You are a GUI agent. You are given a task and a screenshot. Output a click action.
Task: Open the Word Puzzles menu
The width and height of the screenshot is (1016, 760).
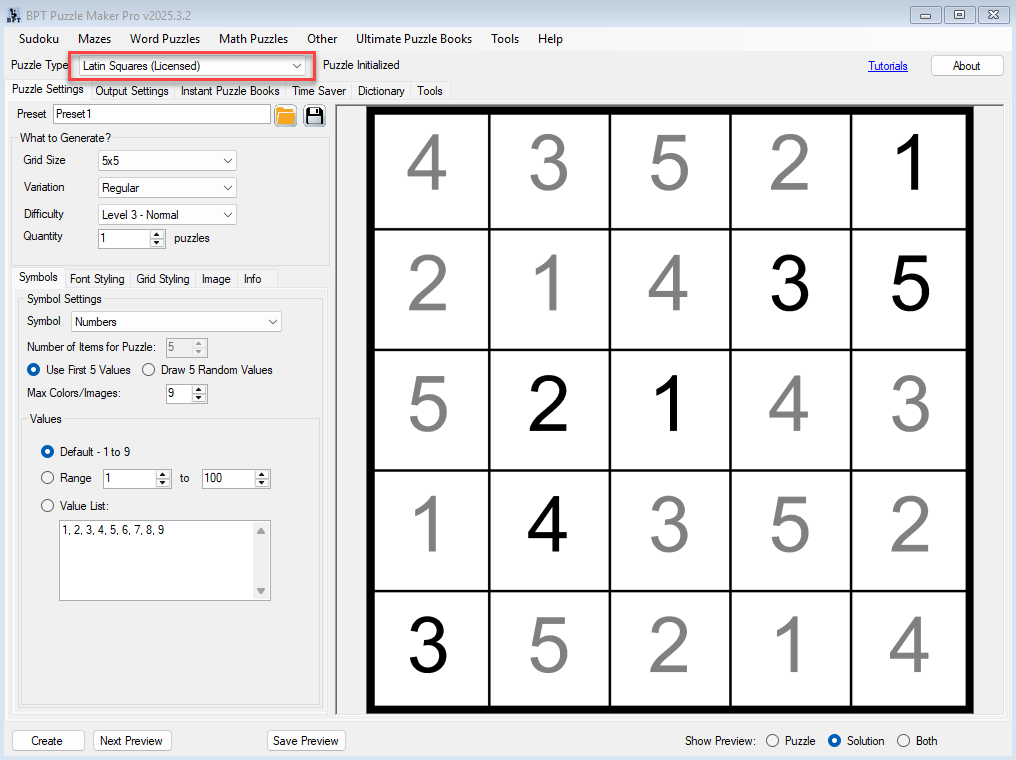[x=165, y=39]
